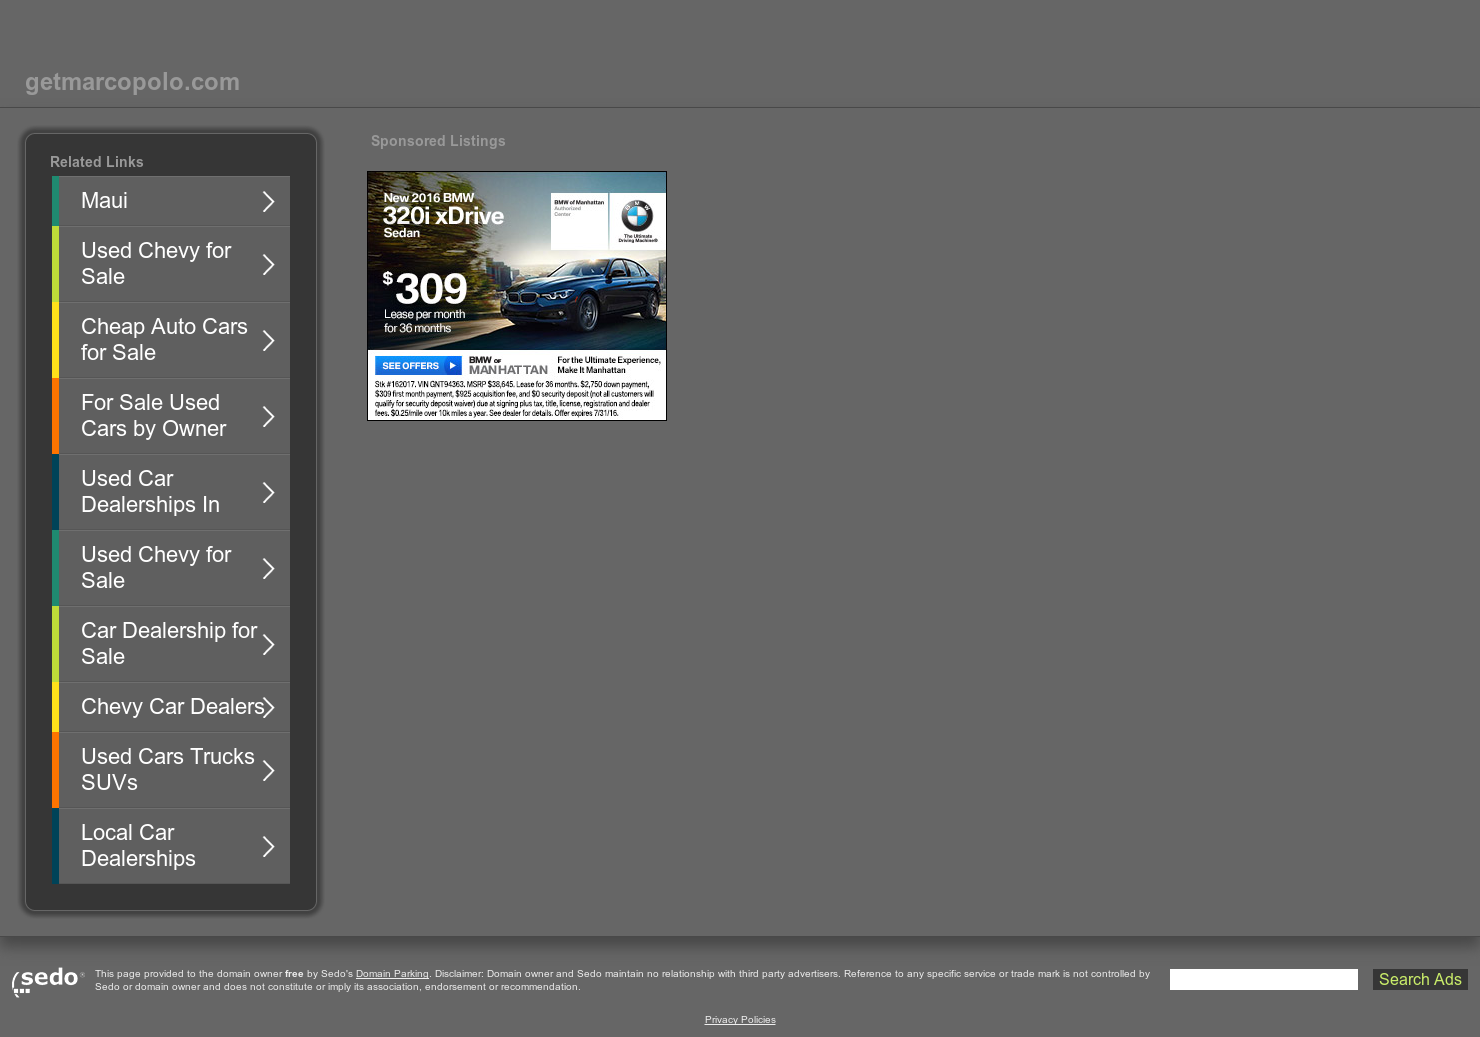
Task: Click the BMW roundel logo in the ad
Action: 637,216
